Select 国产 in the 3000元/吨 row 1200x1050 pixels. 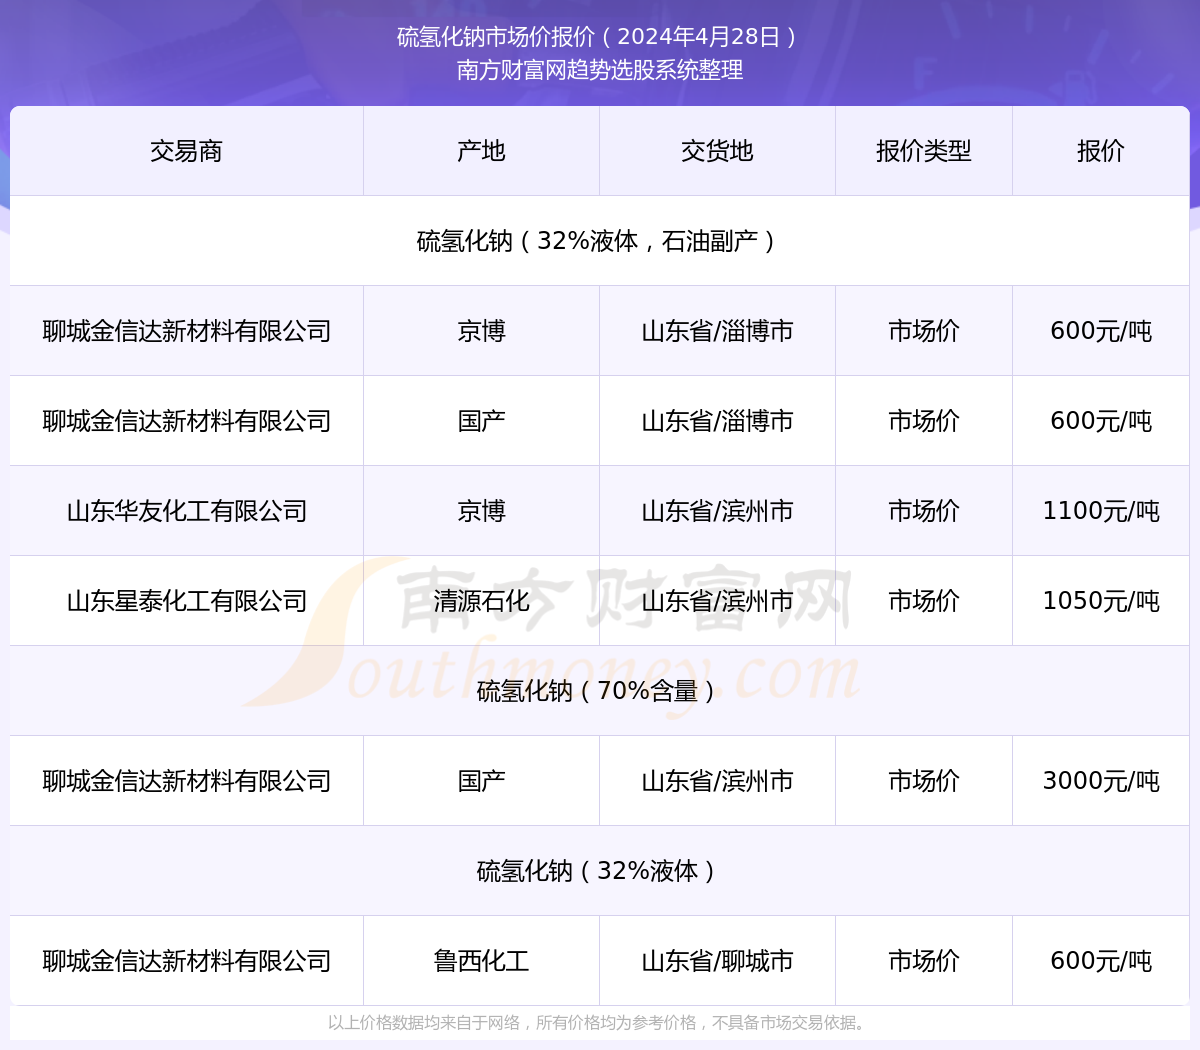coord(481,781)
